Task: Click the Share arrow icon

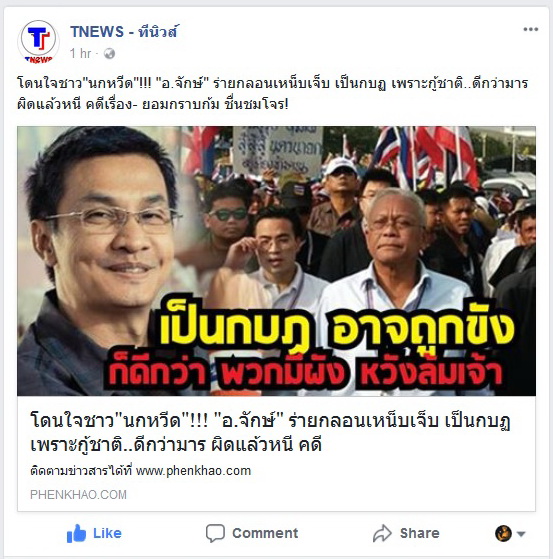Action: [x=382, y=533]
